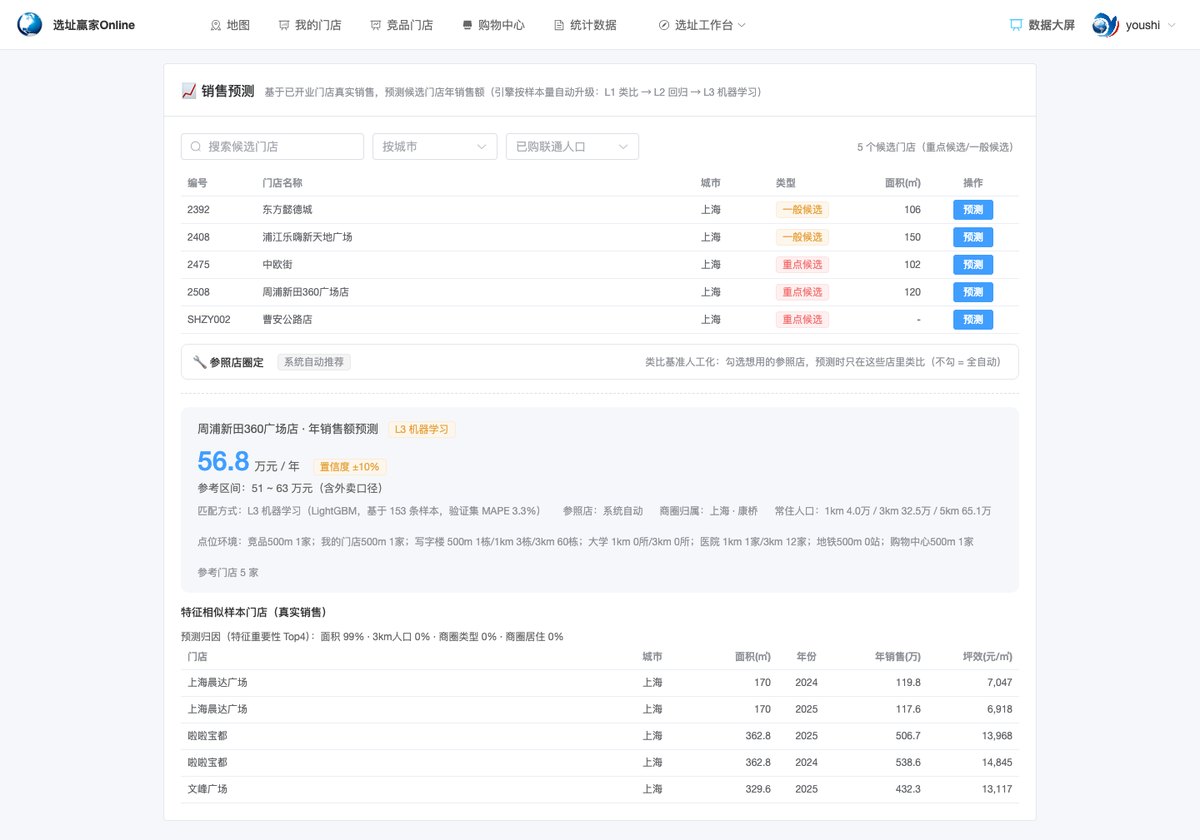Screen dimensions: 1200x840
Task: Click 预测 for 曹安公路店
Action: (973, 320)
